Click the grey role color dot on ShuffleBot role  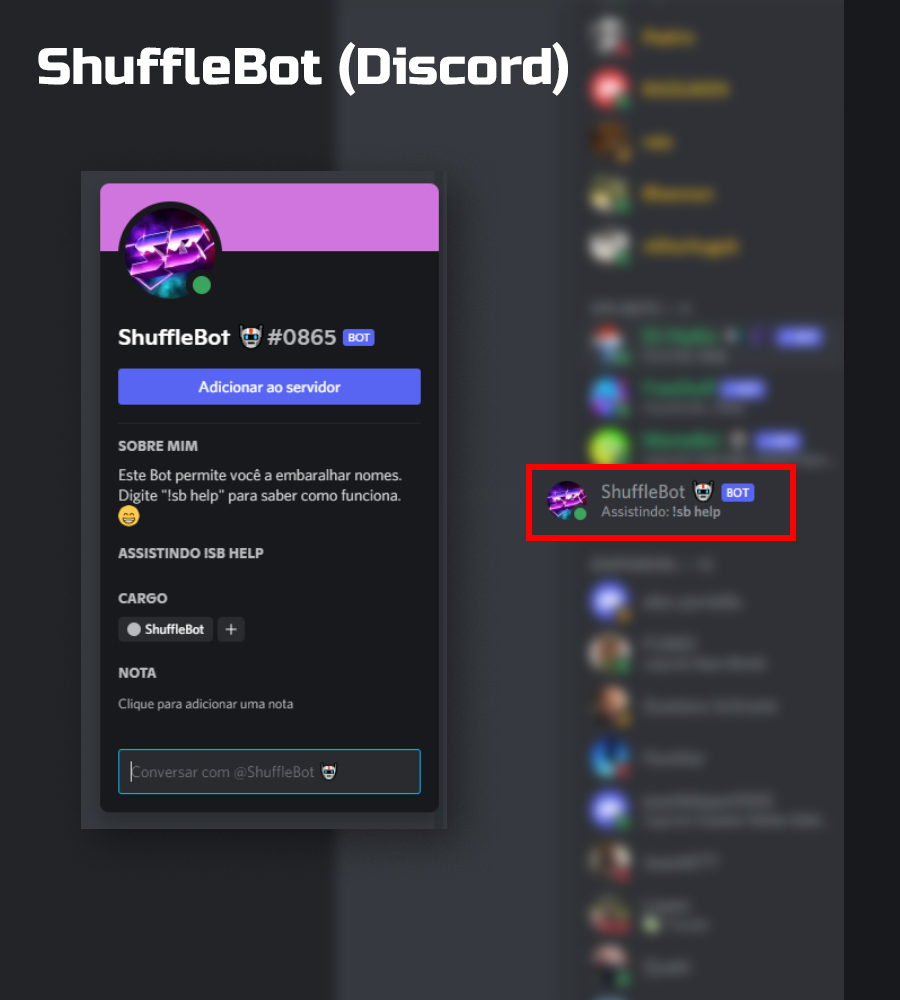coord(134,629)
